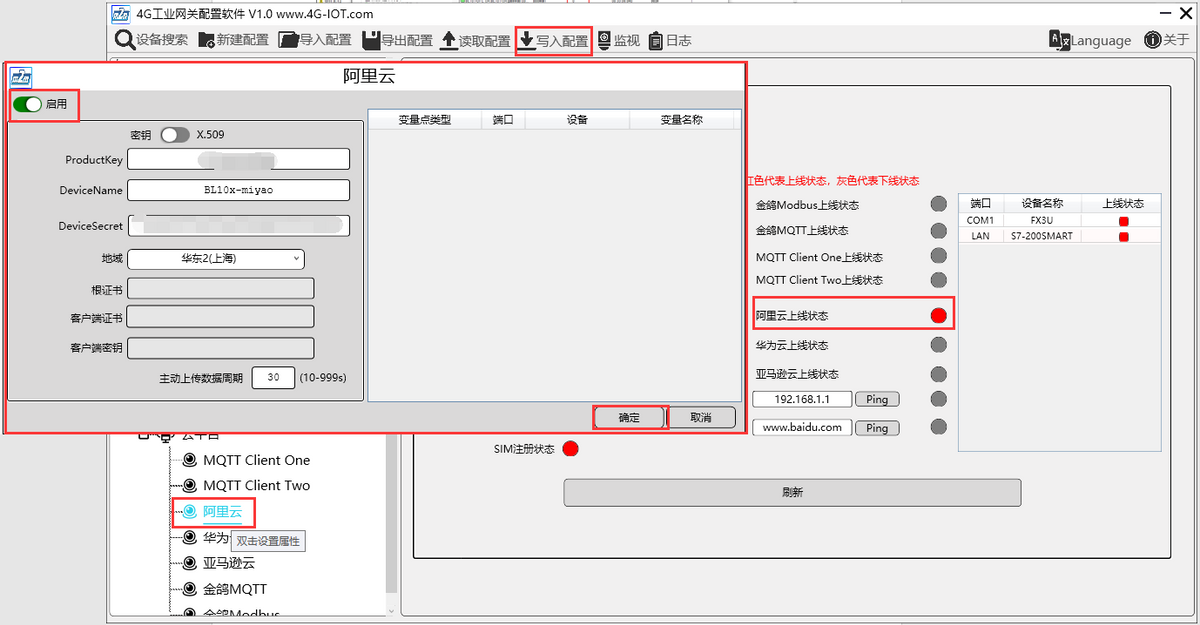The image size is (1200, 625).
Task: Click the 确定 confirm button
Action: click(629, 417)
